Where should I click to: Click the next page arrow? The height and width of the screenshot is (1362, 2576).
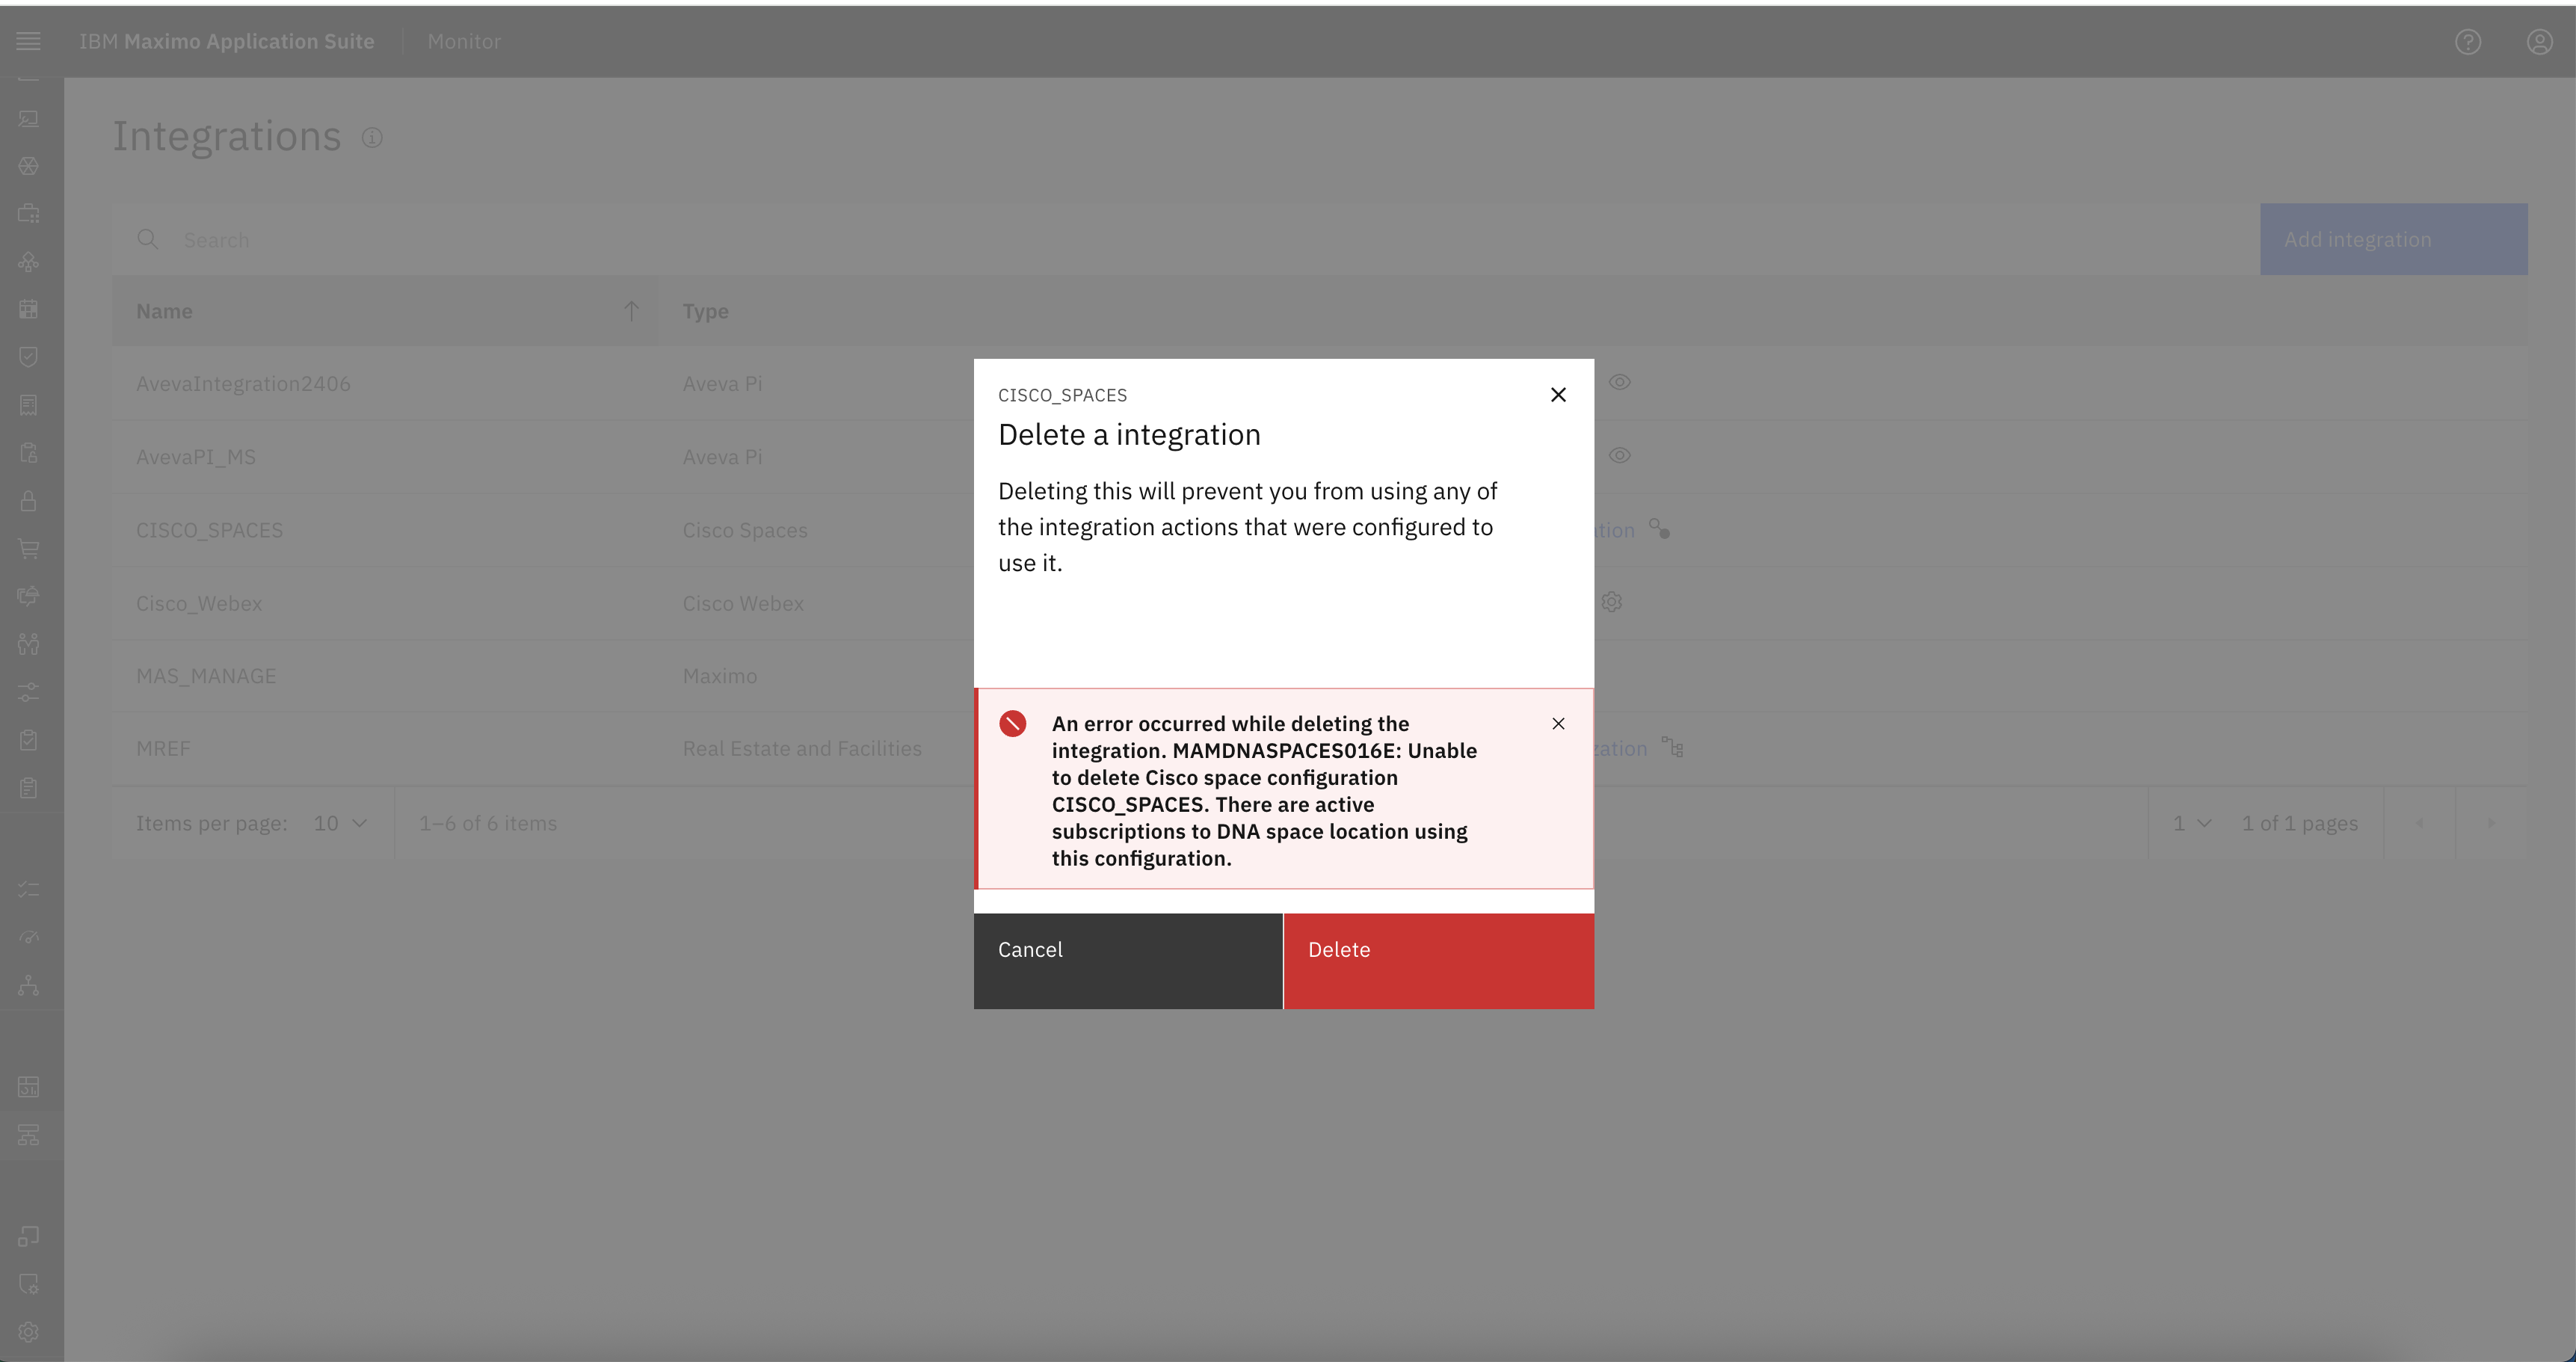2491,823
